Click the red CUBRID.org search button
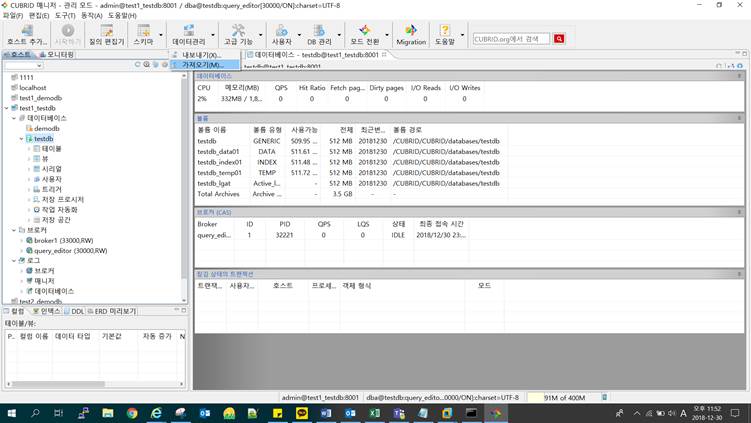Image resolution: width=751 pixels, height=423 pixels. tap(558, 39)
